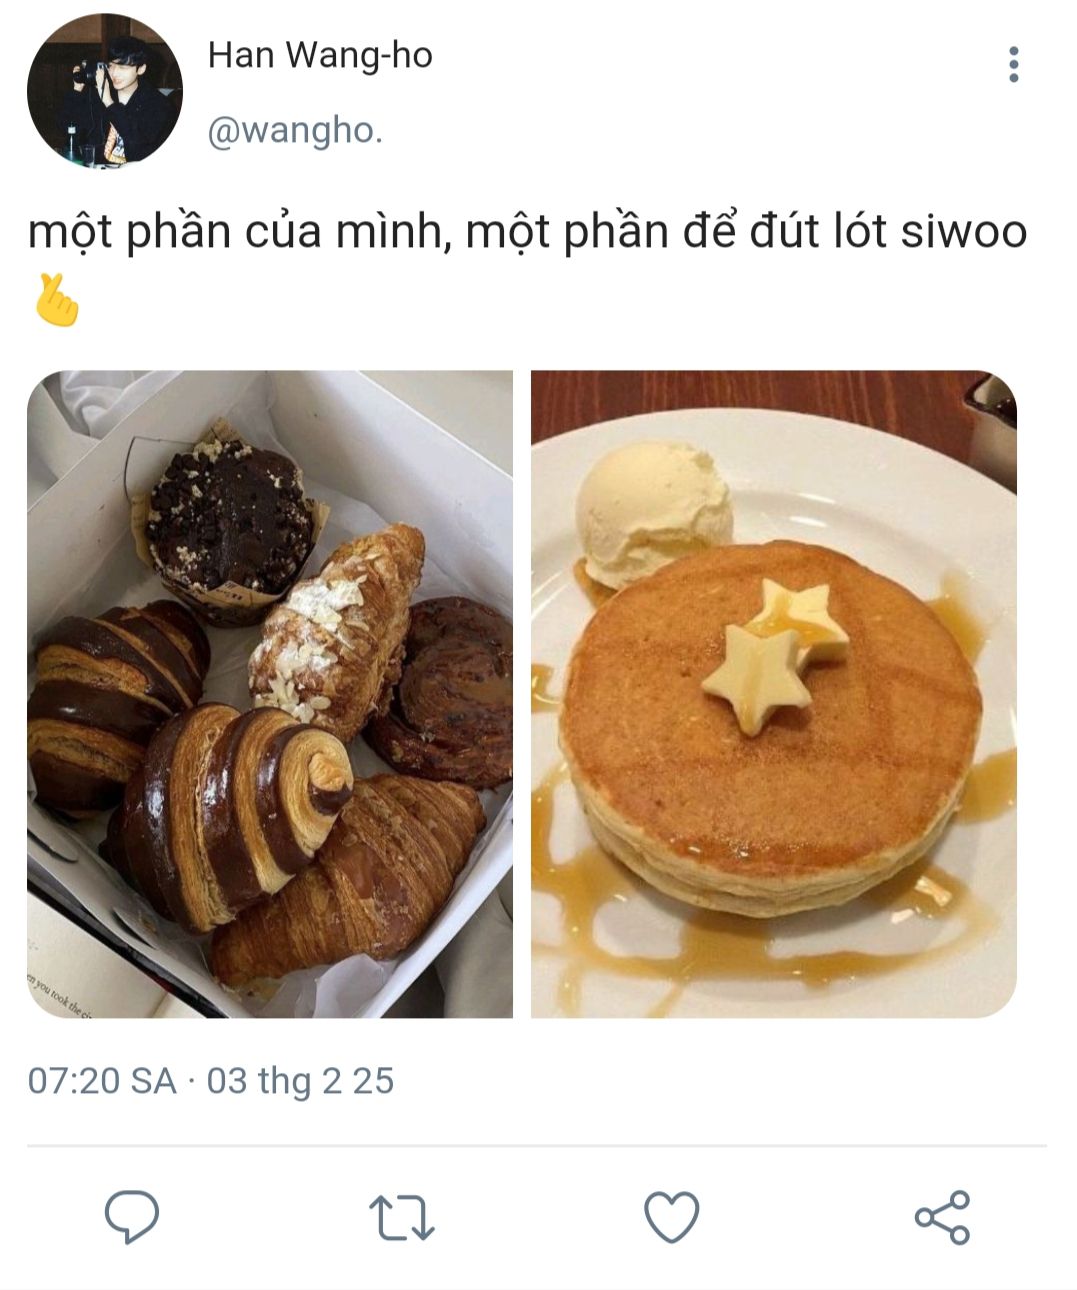Click the date 03 thg 2 25
Viewport: 1077px width, 1290px height.
pos(300,1081)
